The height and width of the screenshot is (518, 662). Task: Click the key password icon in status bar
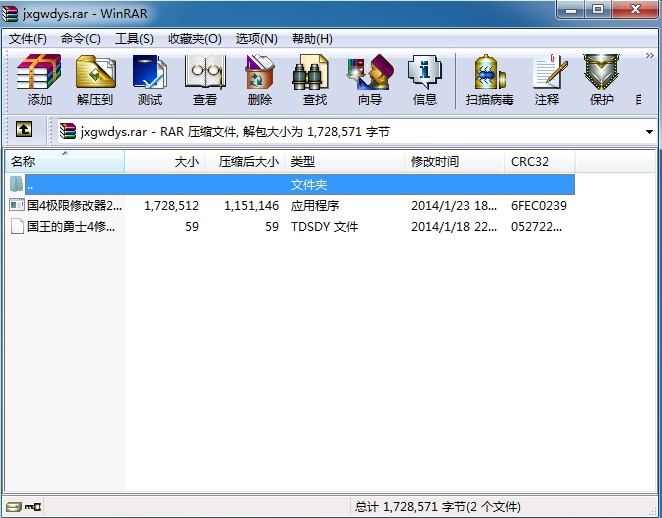coord(33,506)
